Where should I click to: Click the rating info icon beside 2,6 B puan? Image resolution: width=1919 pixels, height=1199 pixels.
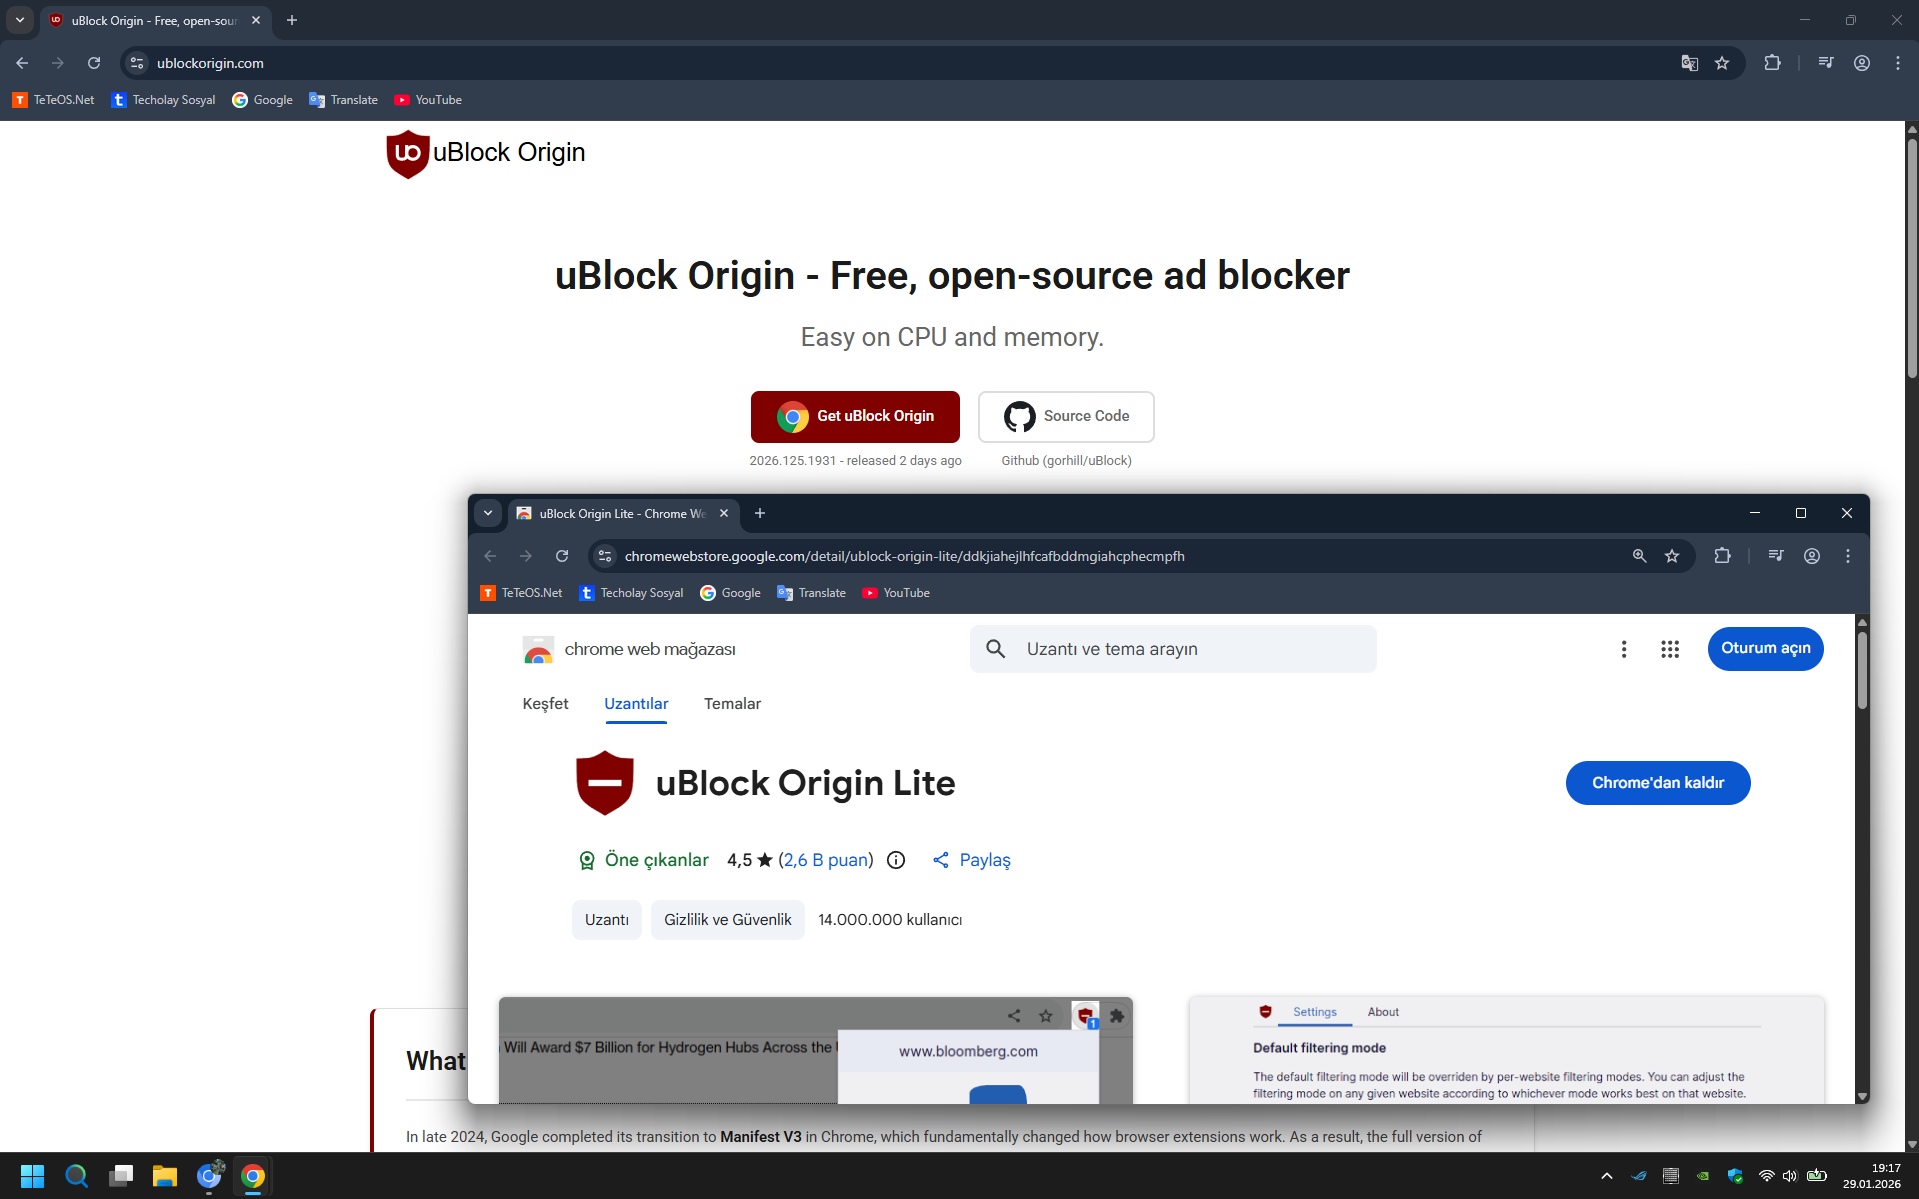[x=896, y=860]
